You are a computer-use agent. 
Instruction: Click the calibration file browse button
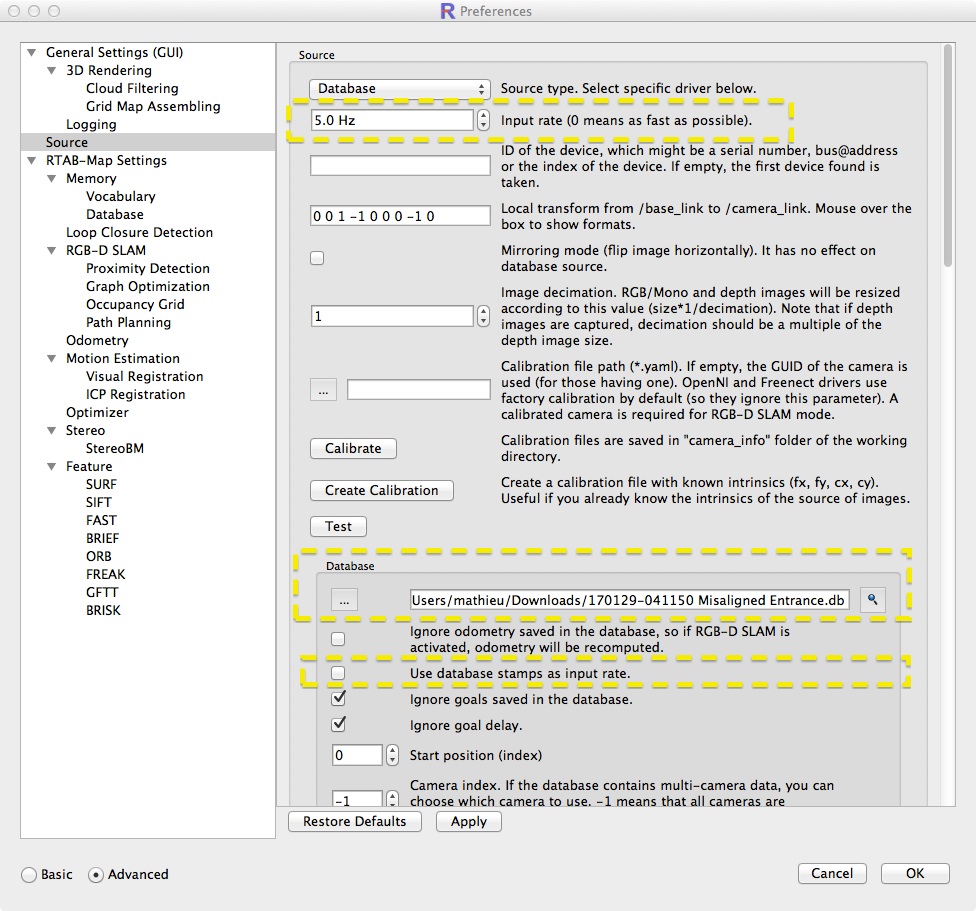(322, 391)
